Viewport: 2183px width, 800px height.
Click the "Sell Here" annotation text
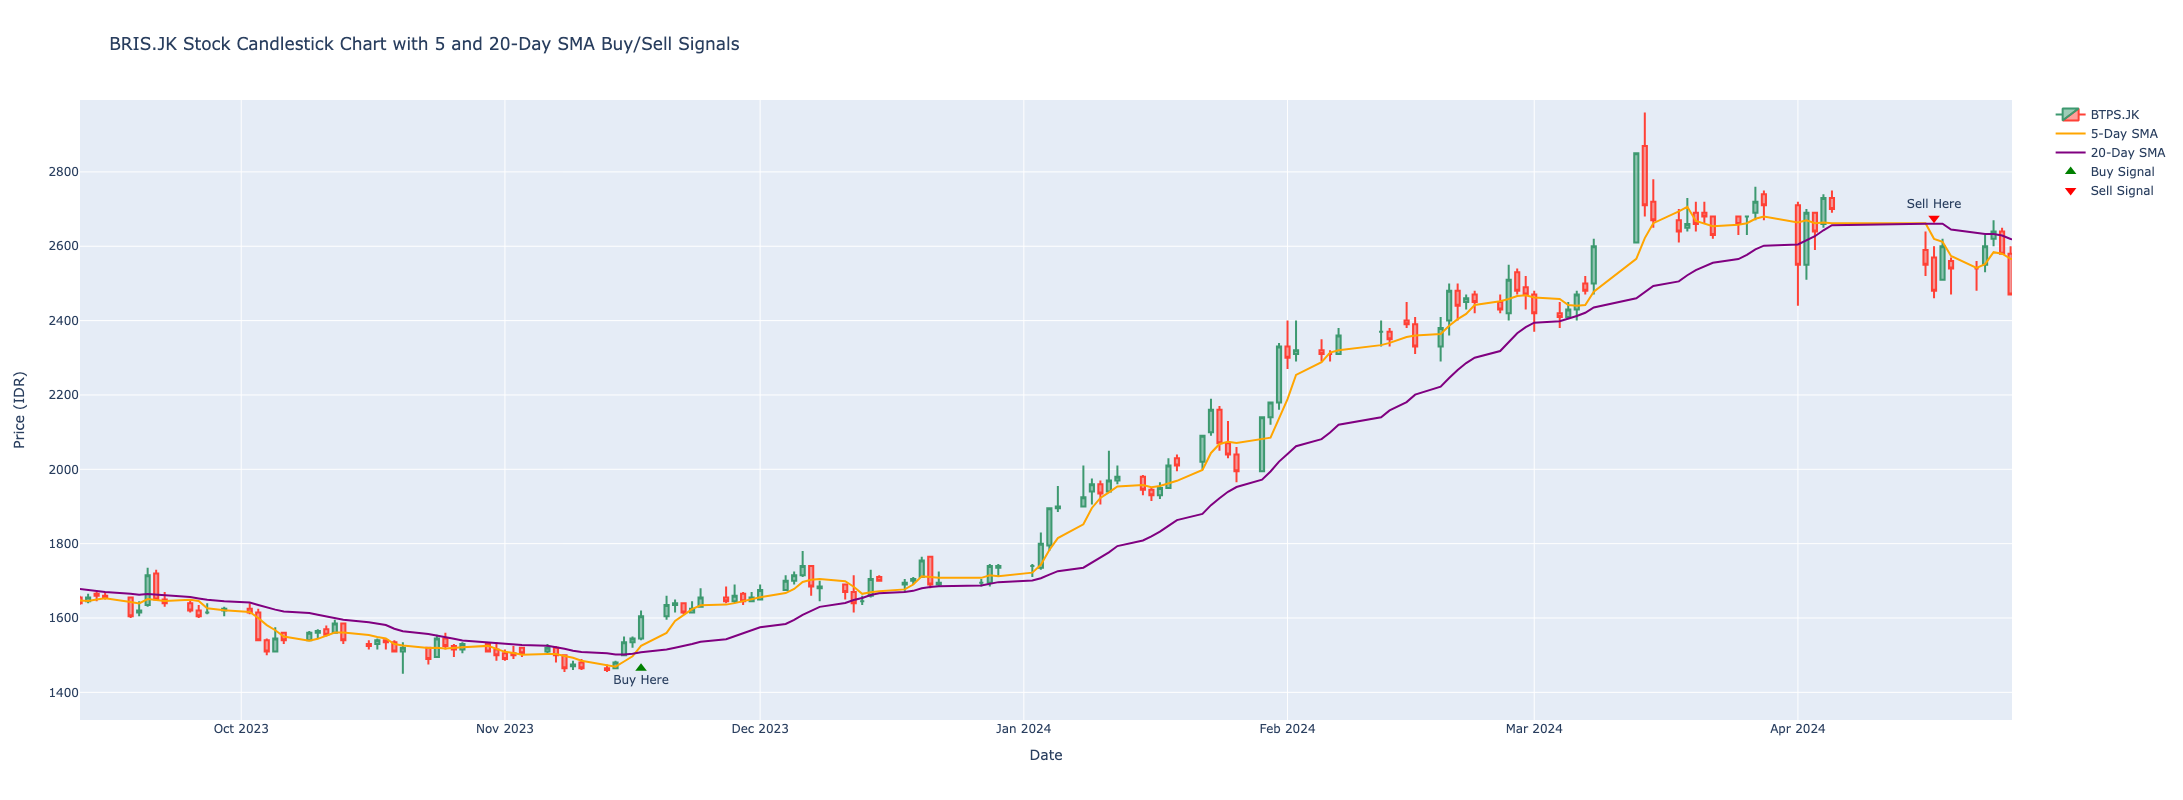[x=1934, y=204]
